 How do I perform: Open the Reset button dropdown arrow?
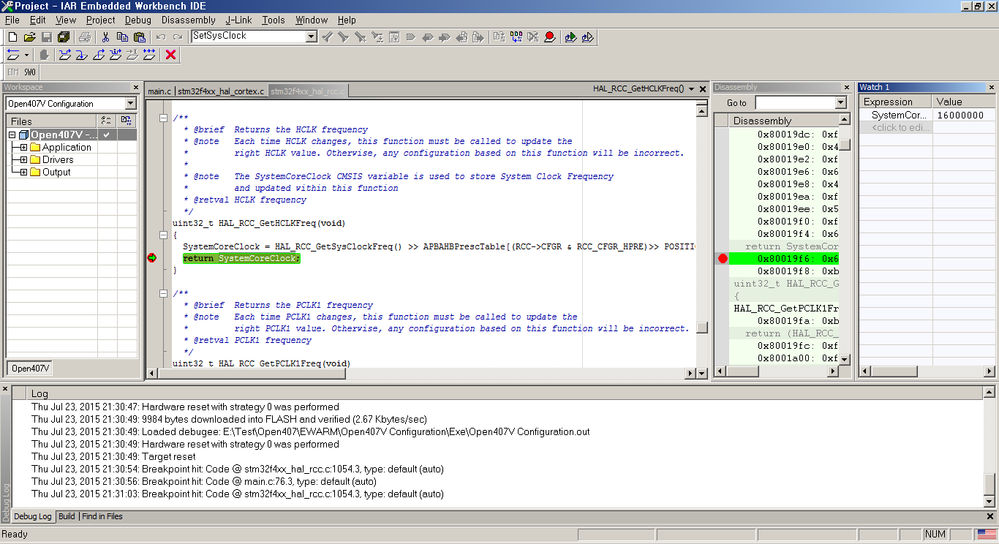26,55
